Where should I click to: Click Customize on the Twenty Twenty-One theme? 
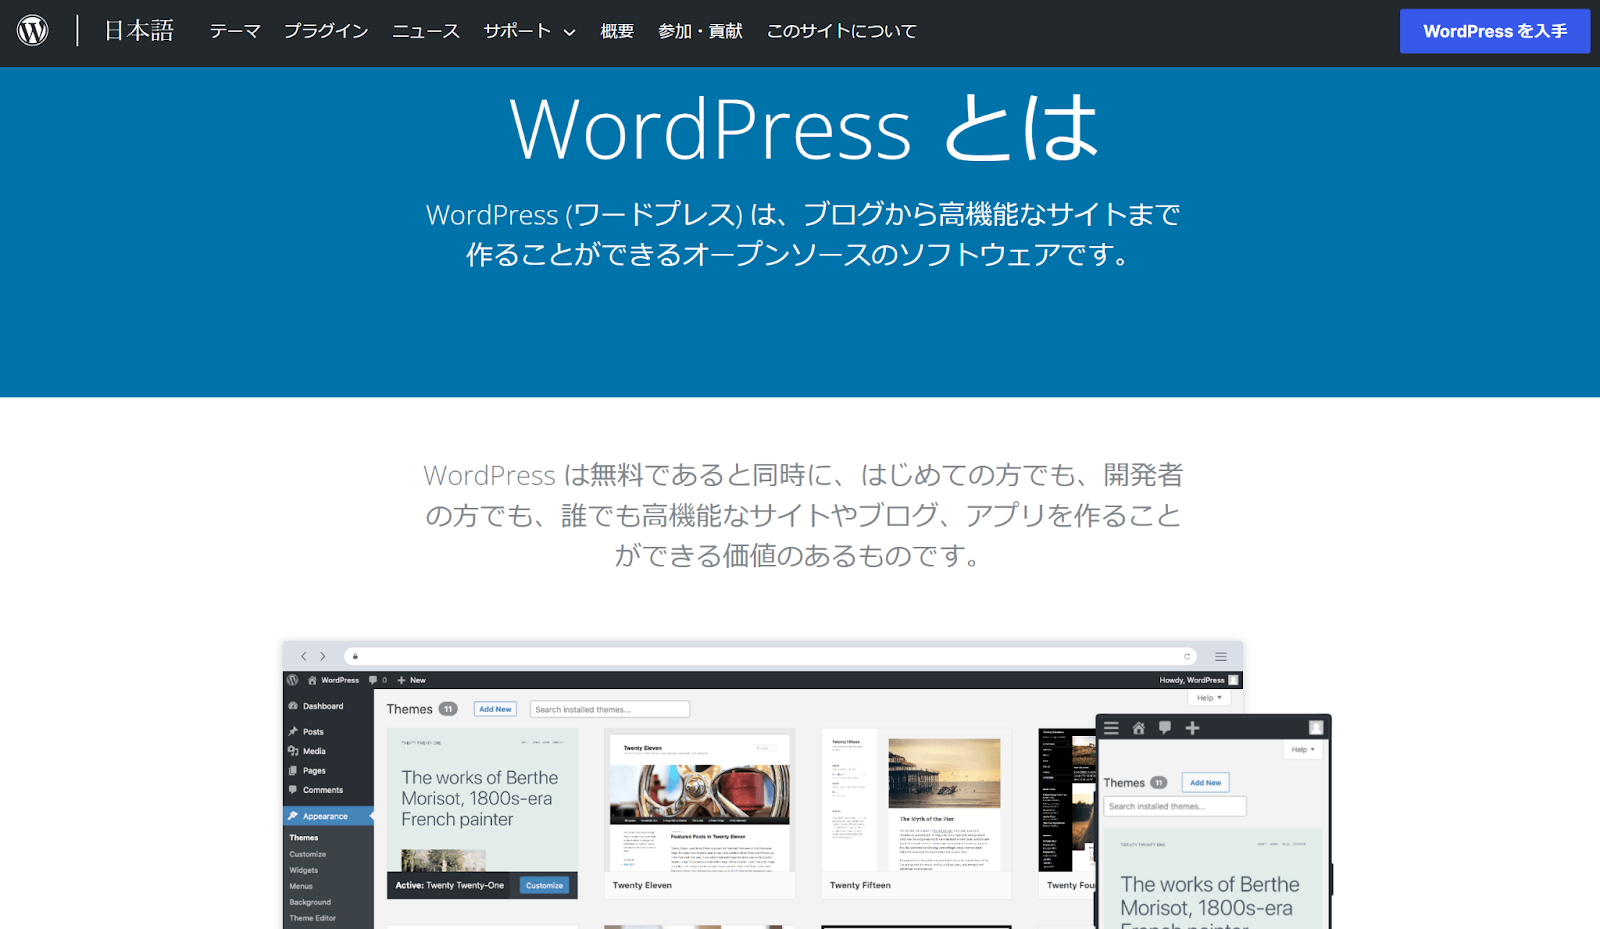pos(544,885)
